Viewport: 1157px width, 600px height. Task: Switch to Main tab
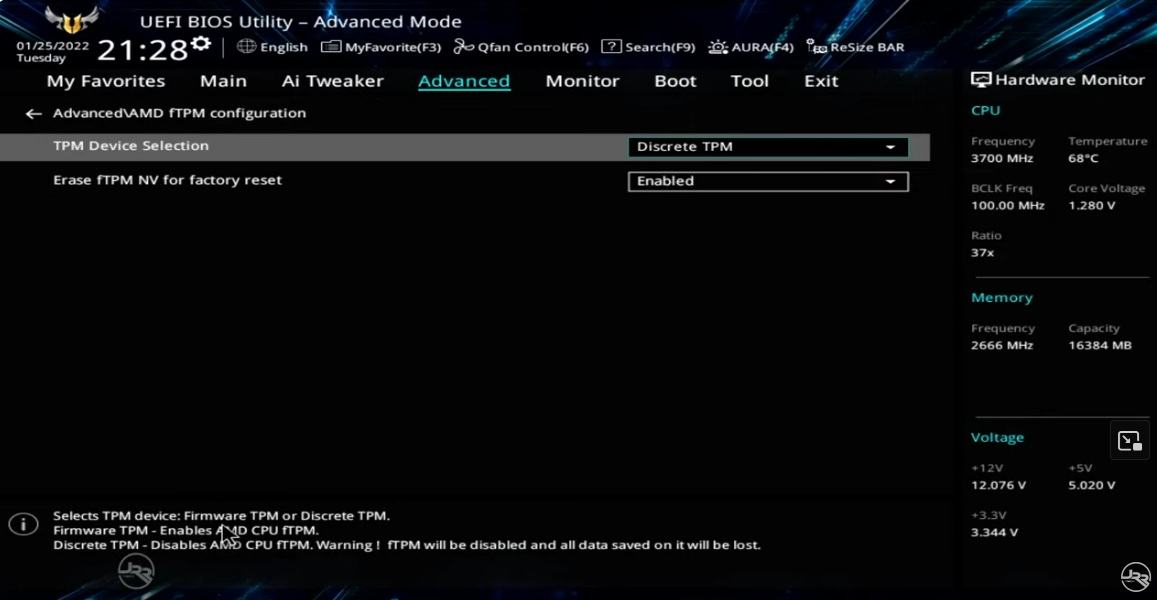(x=223, y=81)
